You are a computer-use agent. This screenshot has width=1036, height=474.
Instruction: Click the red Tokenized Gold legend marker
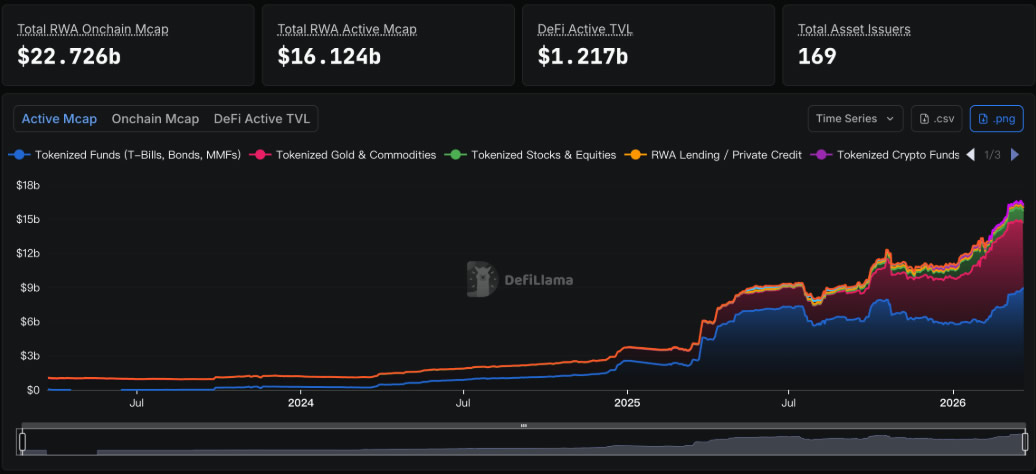[260, 155]
